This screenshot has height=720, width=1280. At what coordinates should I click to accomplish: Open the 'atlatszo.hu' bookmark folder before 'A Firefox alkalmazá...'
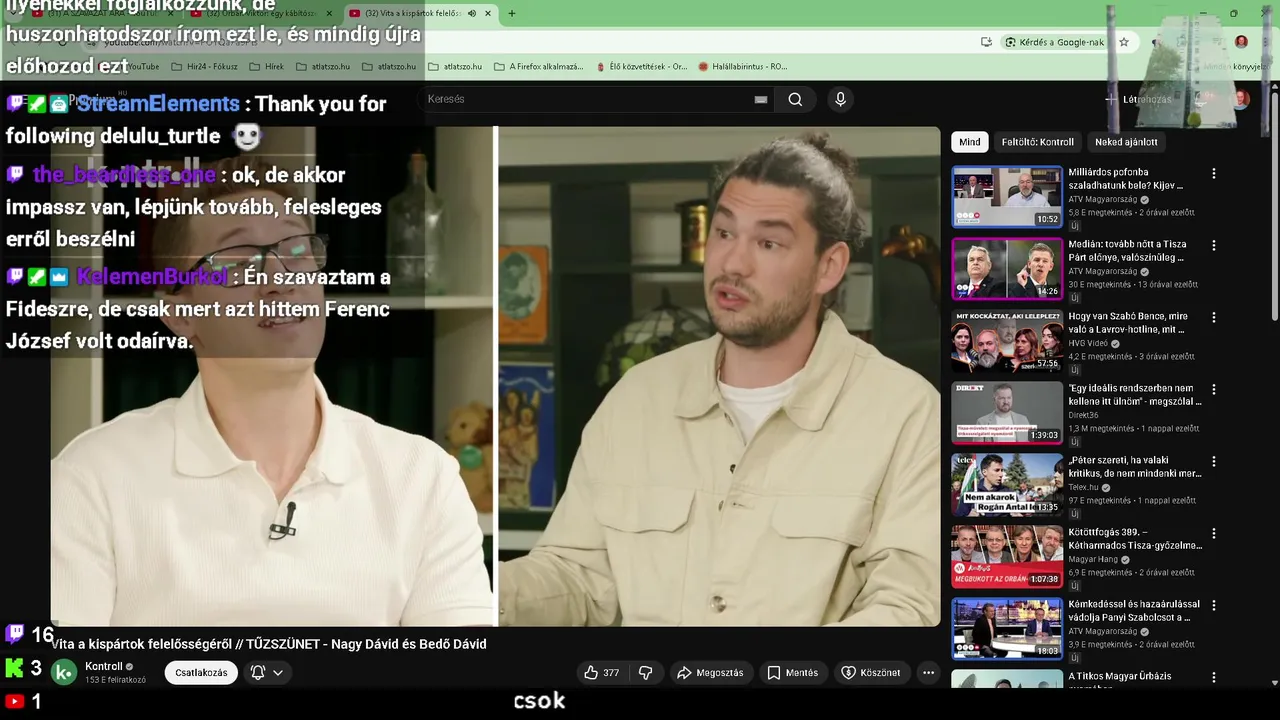click(455, 67)
